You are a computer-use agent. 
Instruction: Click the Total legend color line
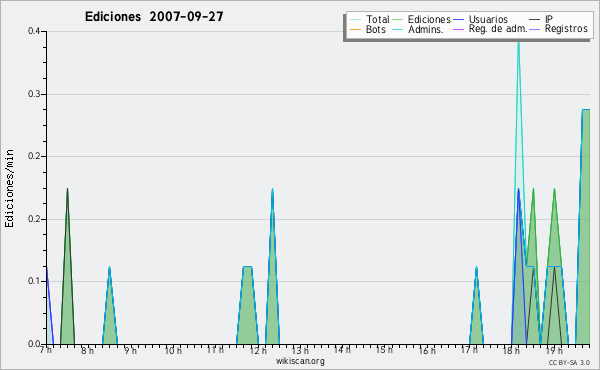click(x=355, y=20)
